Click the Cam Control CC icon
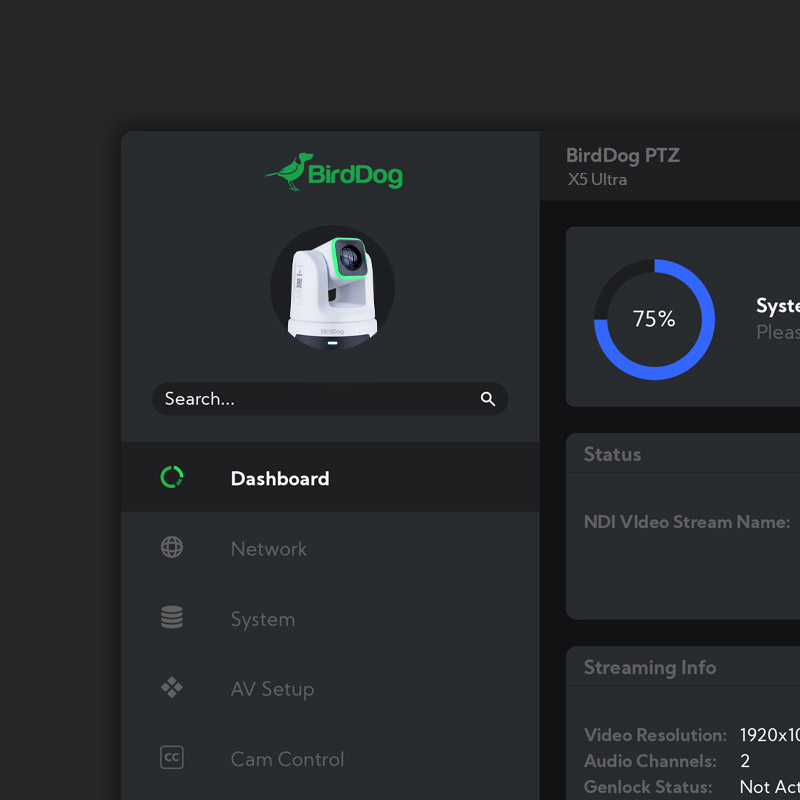 172,758
